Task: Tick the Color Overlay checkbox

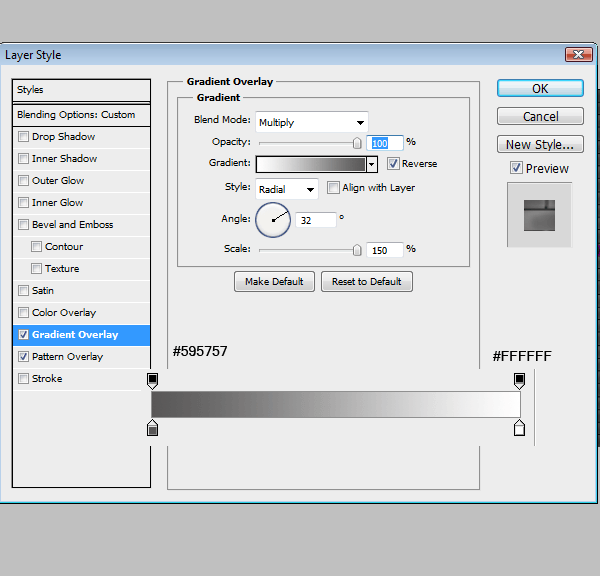Action: pyautogui.click(x=23, y=313)
